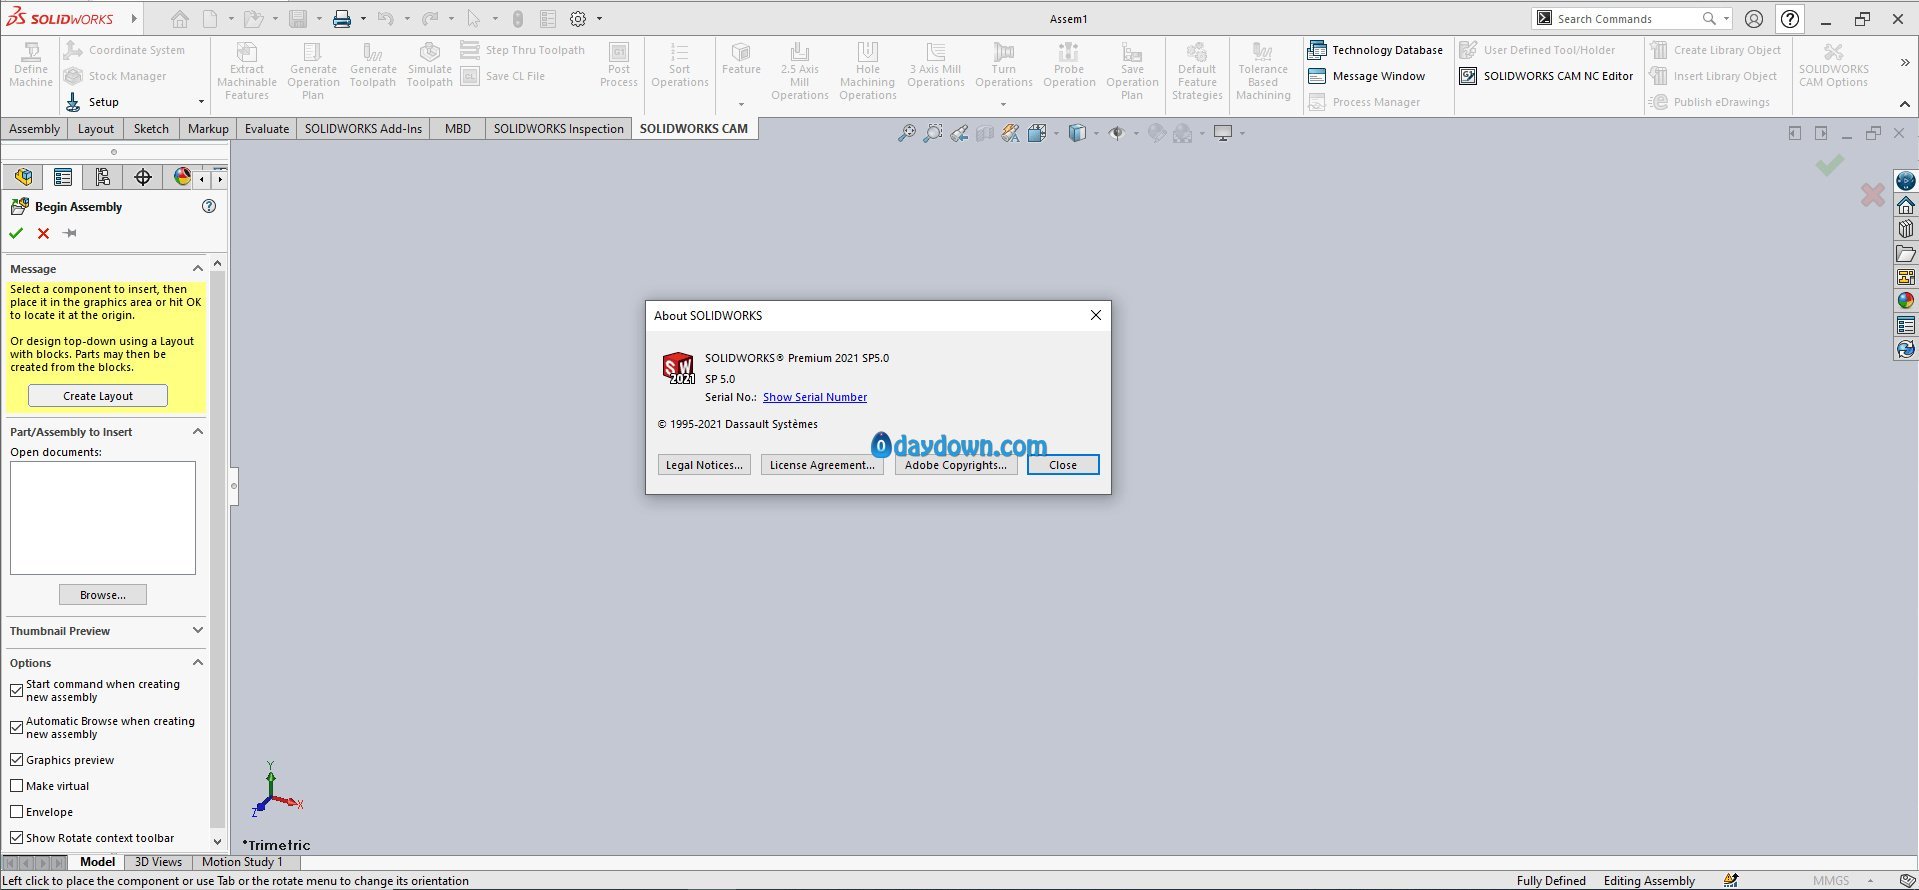
Task: Open the DimXpertManager crosshair tab
Action: [143, 177]
